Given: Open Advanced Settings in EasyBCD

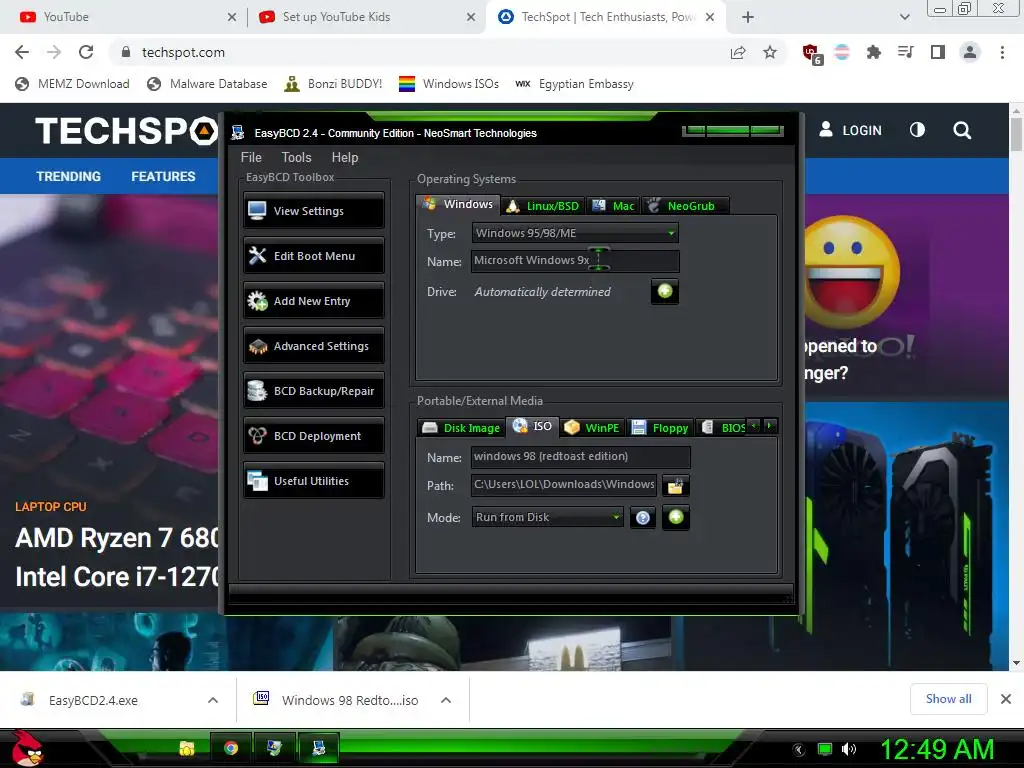Looking at the screenshot, I should tap(313, 345).
